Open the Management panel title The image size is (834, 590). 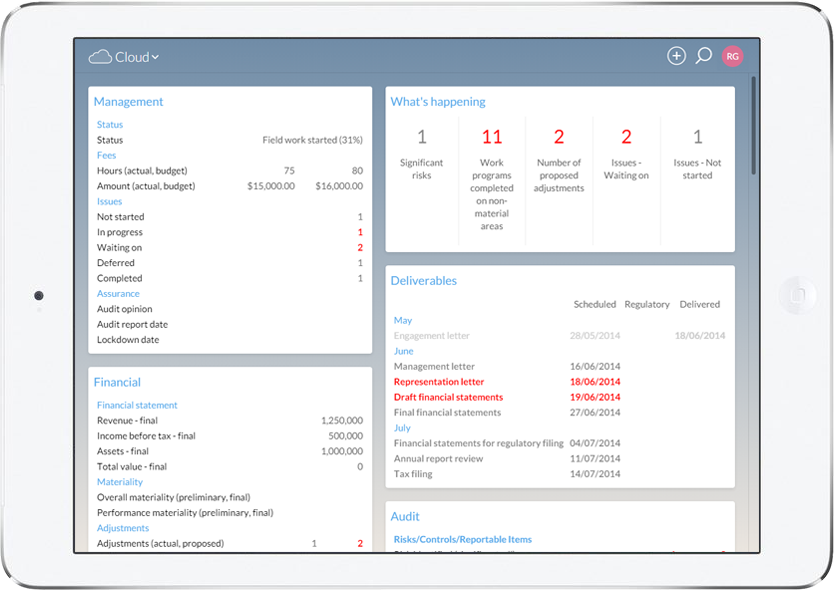128,102
